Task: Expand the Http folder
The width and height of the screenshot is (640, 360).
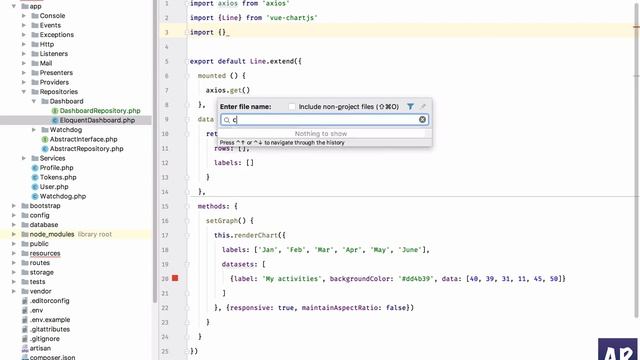Action: pyautogui.click(x=24, y=44)
